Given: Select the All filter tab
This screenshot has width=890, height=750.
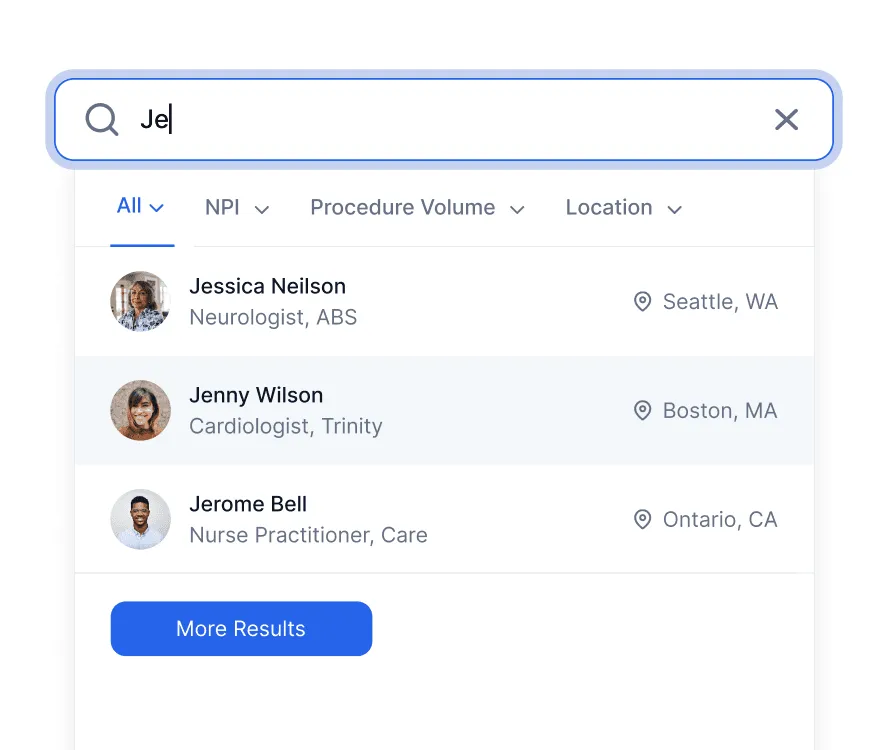Looking at the screenshot, I should (x=141, y=207).
